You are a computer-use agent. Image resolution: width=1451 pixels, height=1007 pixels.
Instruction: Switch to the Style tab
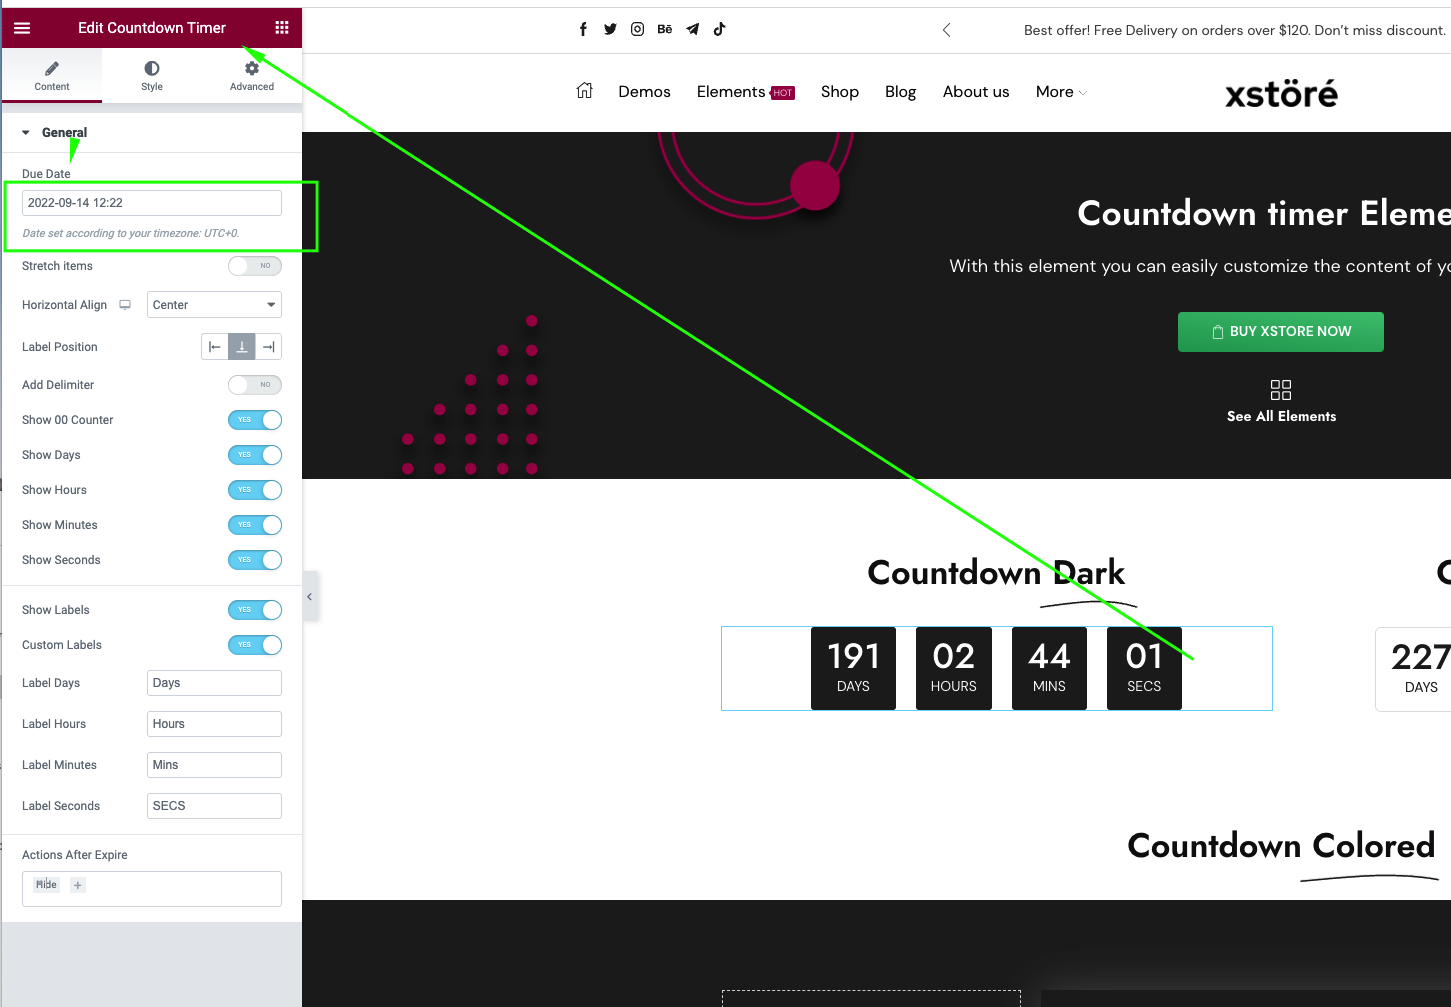[x=152, y=76]
